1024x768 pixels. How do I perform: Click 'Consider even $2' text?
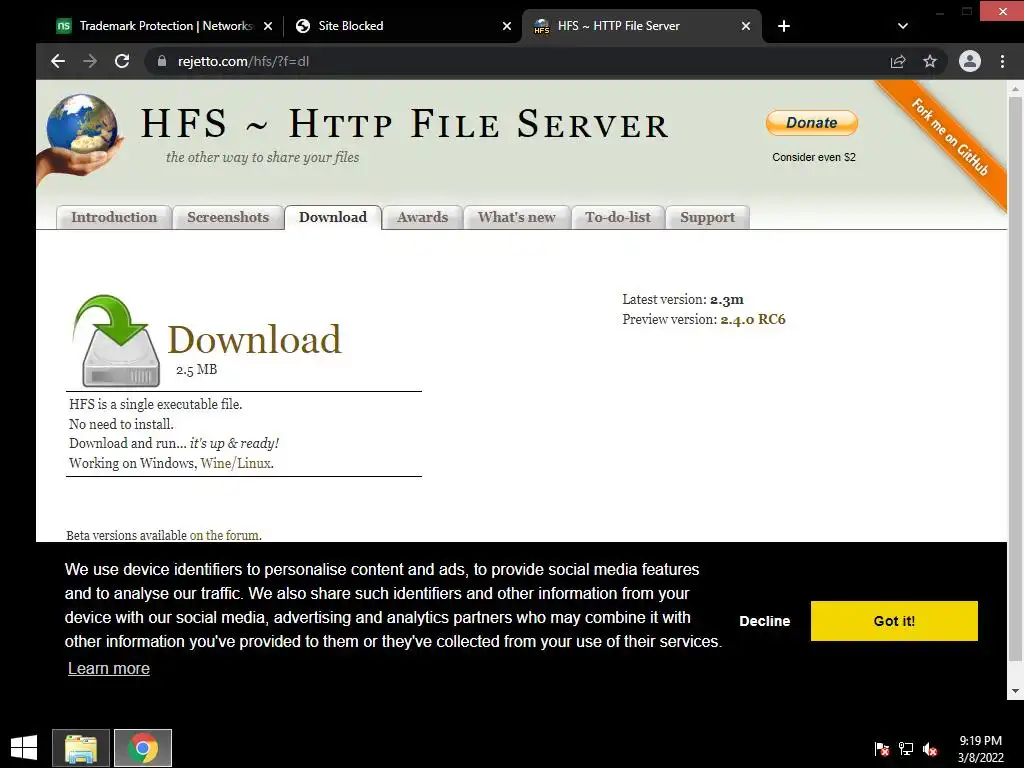coord(814,157)
